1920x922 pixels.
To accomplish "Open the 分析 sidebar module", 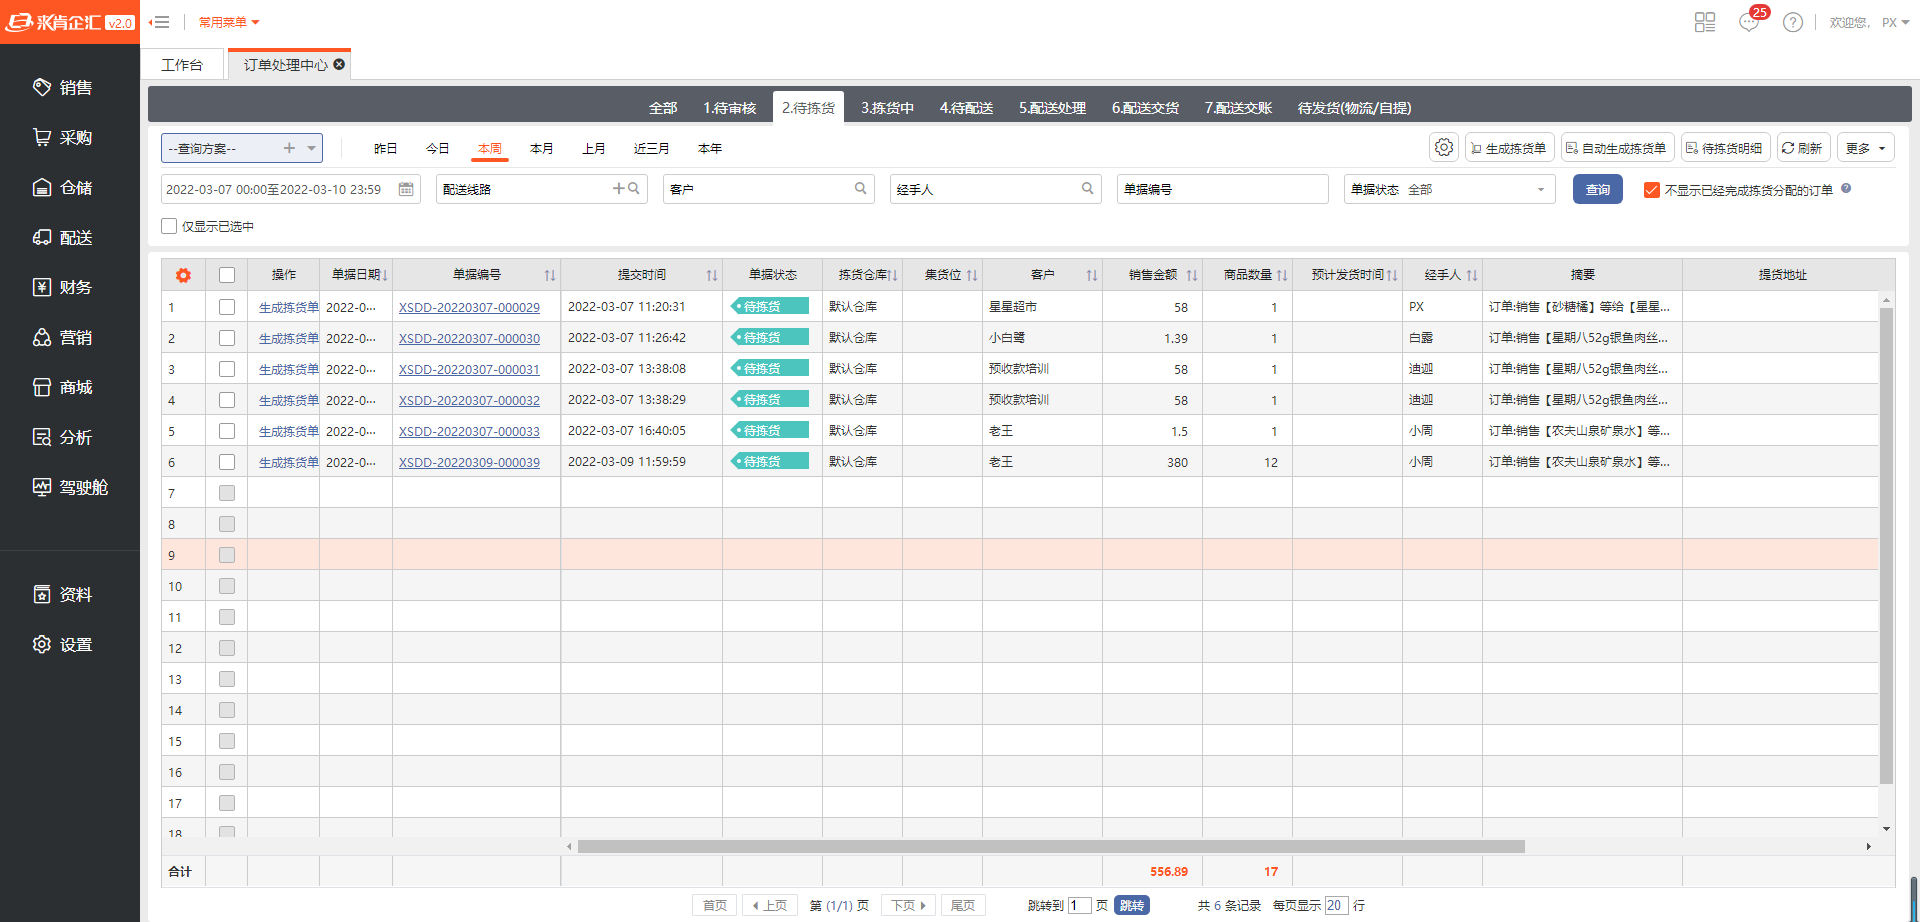I will click(x=62, y=438).
